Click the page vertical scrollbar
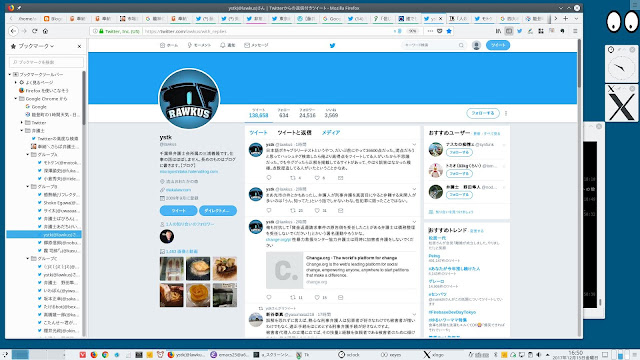This screenshot has height=360, width=640. (579, 187)
